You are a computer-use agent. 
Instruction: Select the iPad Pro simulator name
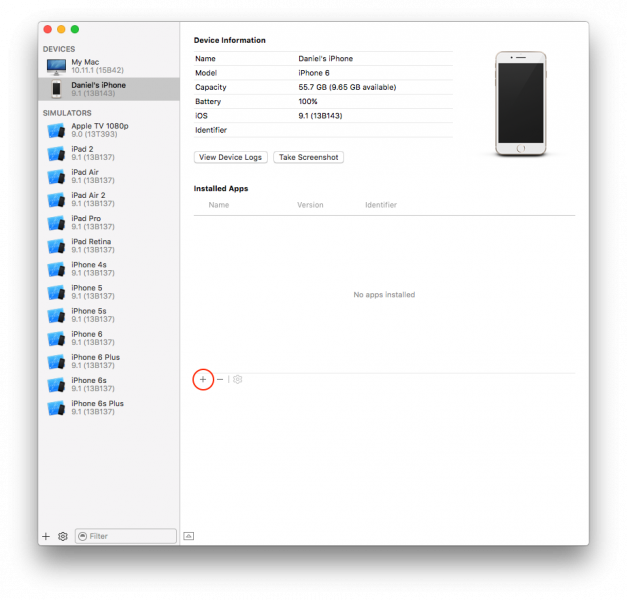[86, 219]
